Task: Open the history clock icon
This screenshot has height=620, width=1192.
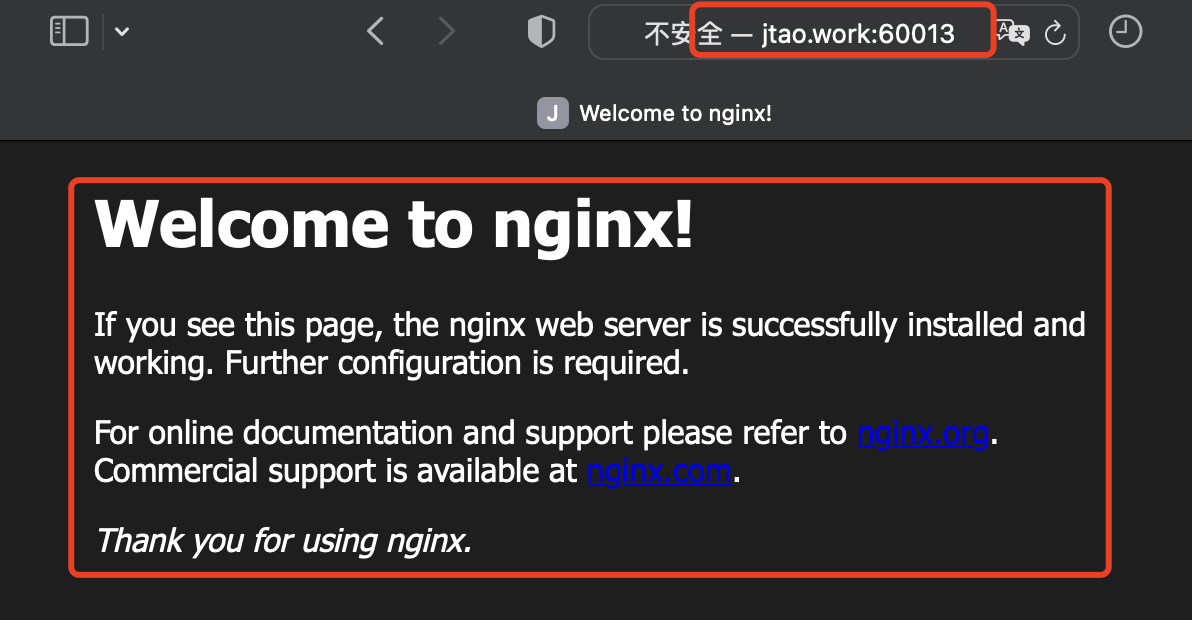Action: pyautogui.click(x=1125, y=32)
